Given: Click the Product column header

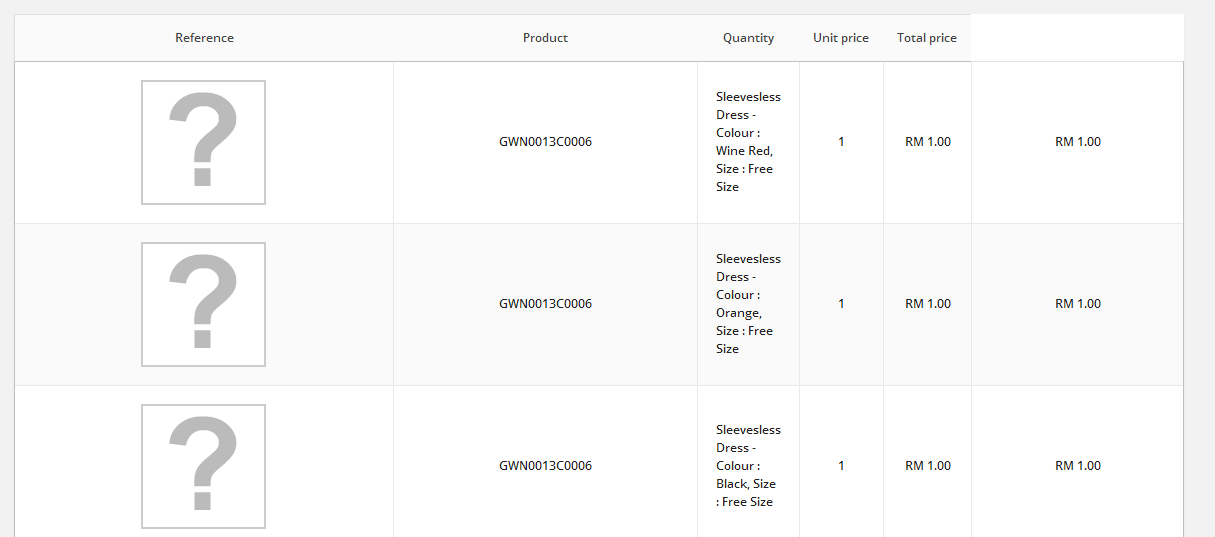Looking at the screenshot, I should tap(545, 38).
